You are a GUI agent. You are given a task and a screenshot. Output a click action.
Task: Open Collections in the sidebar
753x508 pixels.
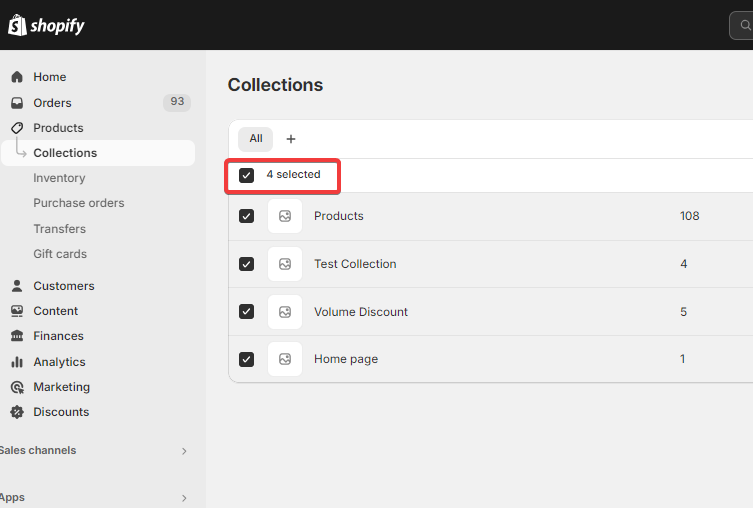point(98,153)
